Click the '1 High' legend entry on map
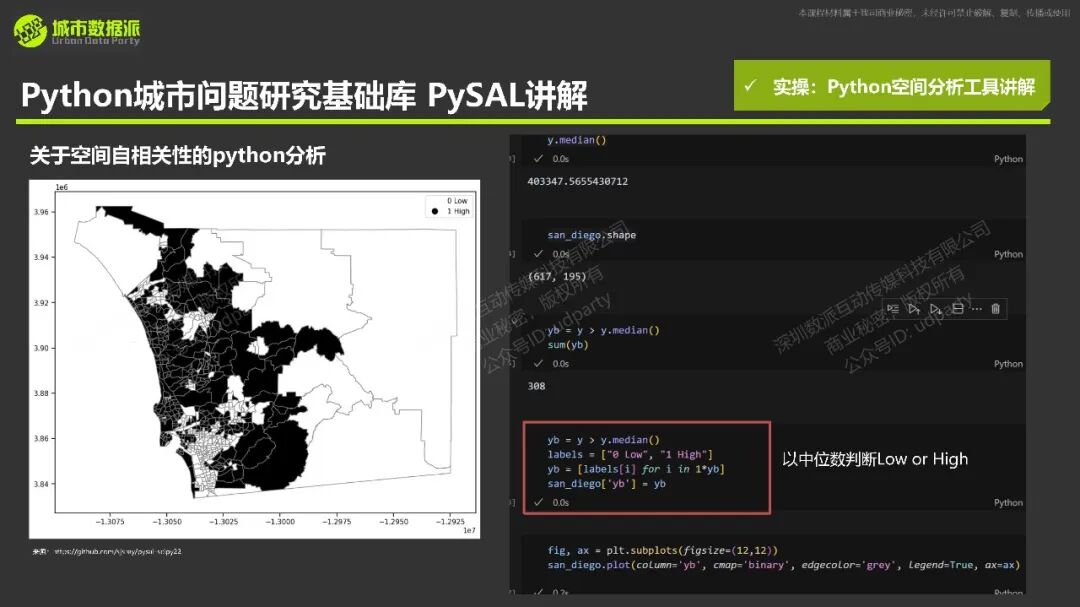The width and height of the screenshot is (1080, 607). [451, 212]
